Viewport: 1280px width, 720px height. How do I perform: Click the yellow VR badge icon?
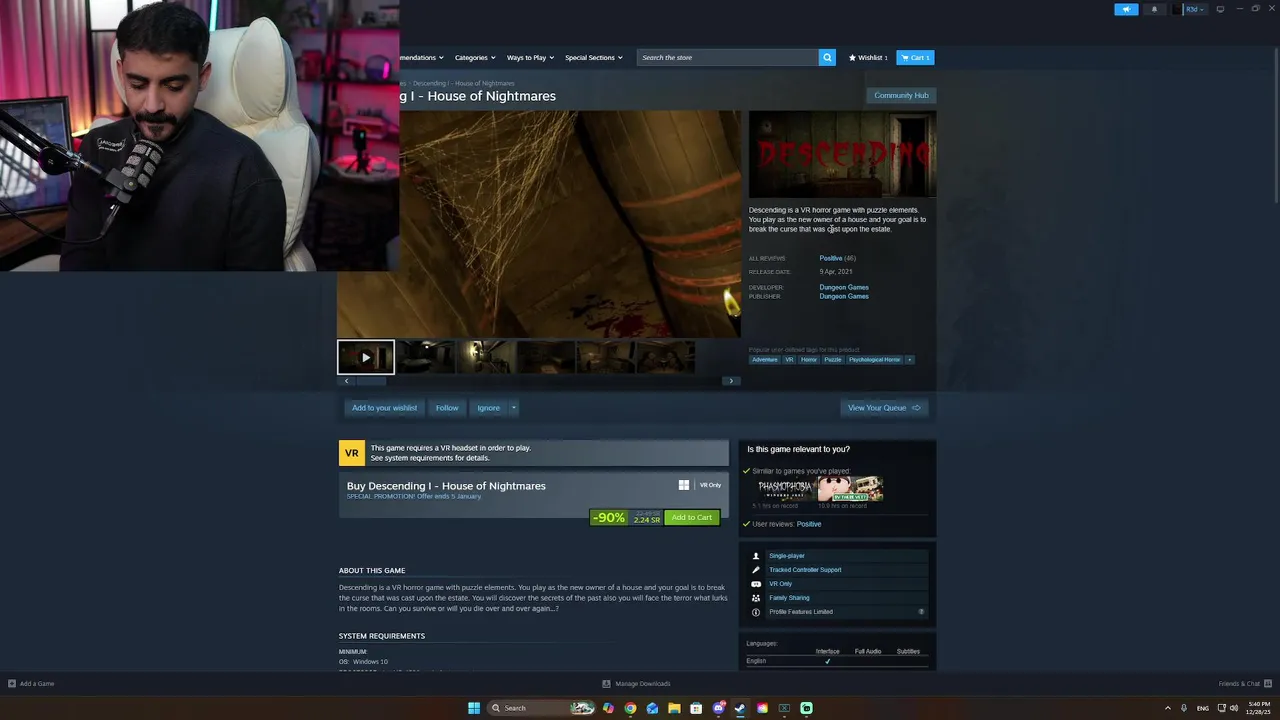click(x=352, y=453)
